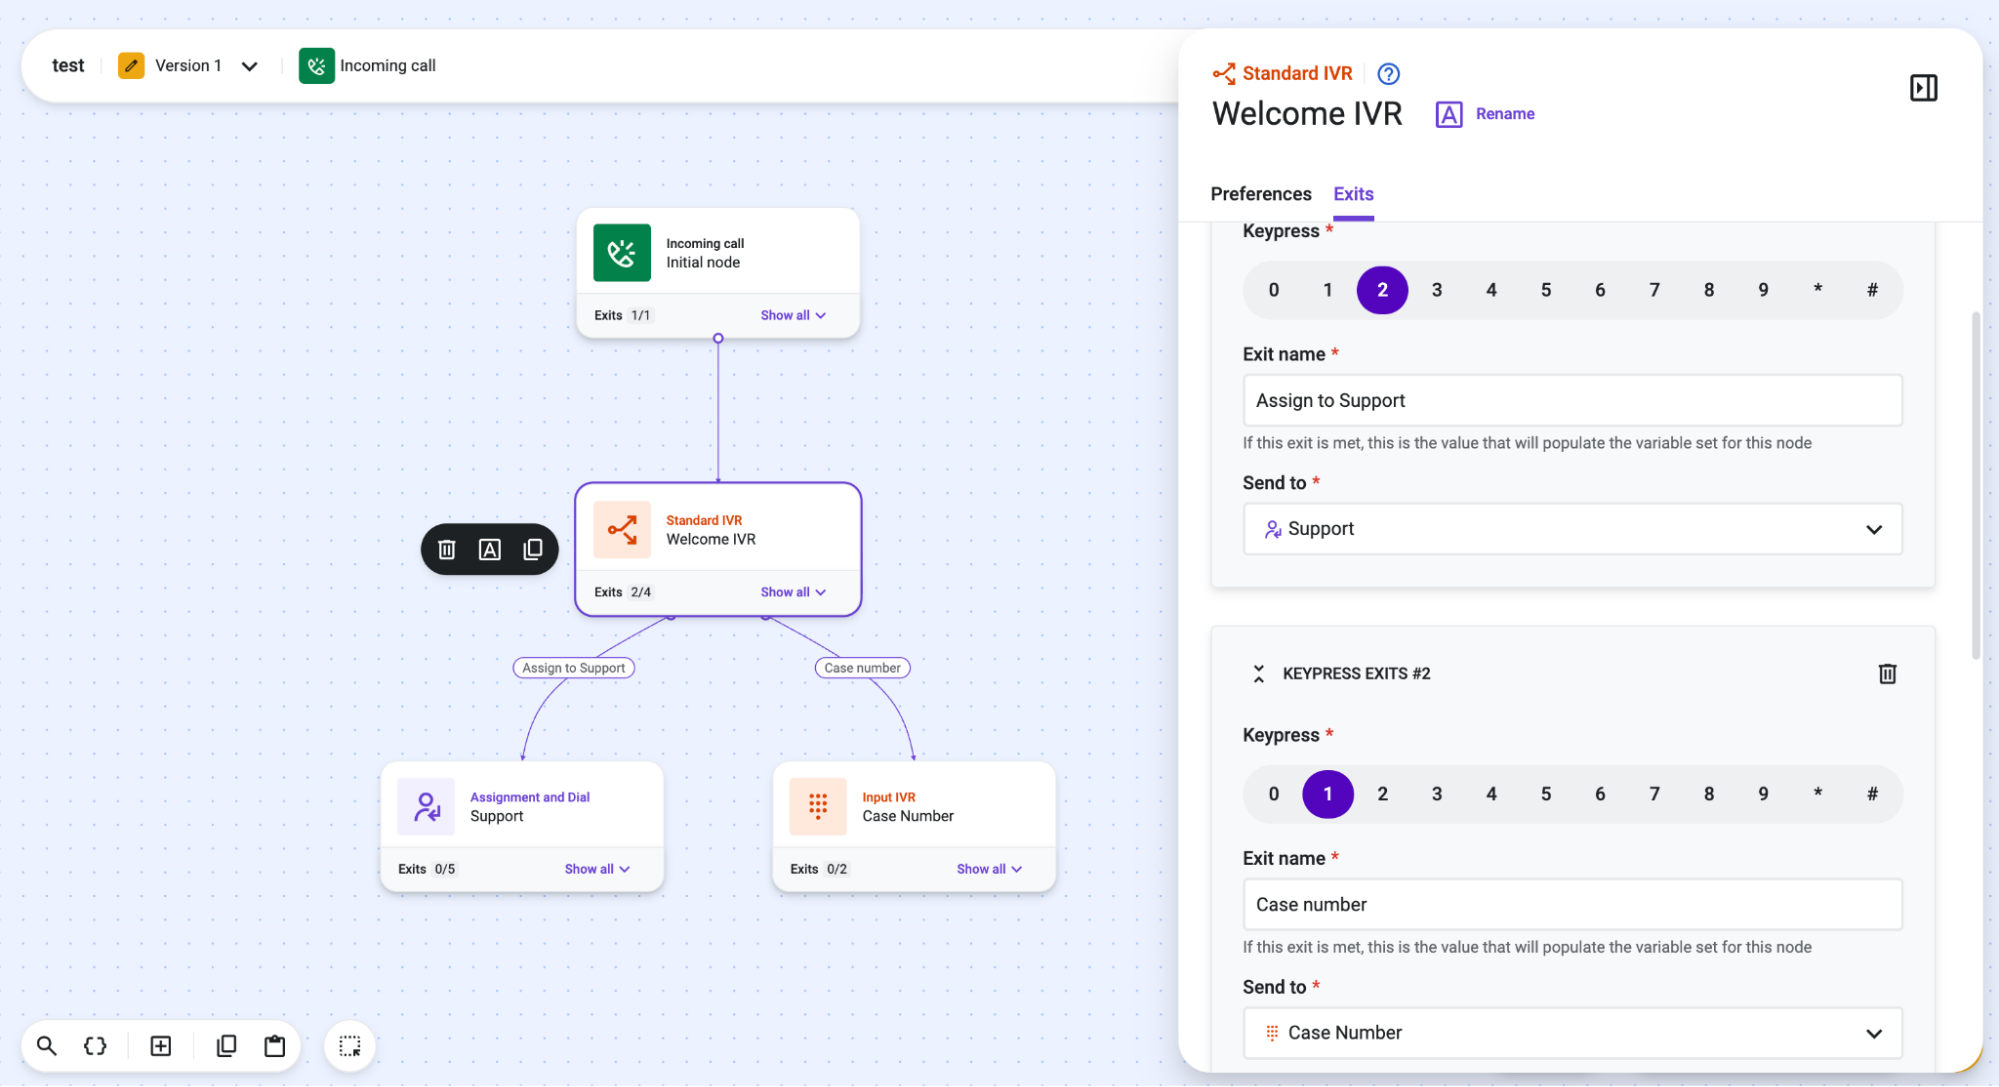Open the Send to Support dropdown

click(1572, 529)
